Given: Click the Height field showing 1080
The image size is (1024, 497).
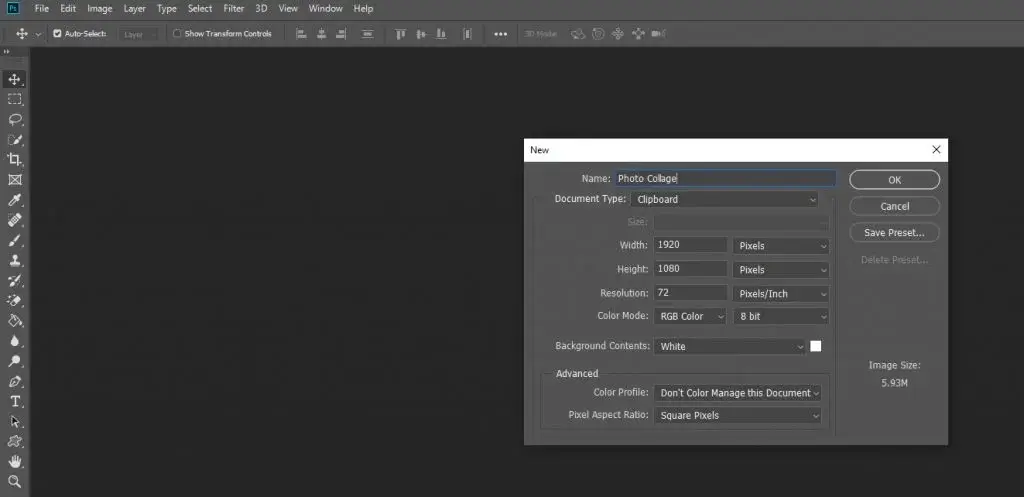Looking at the screenshot, I should click(690, 268).
